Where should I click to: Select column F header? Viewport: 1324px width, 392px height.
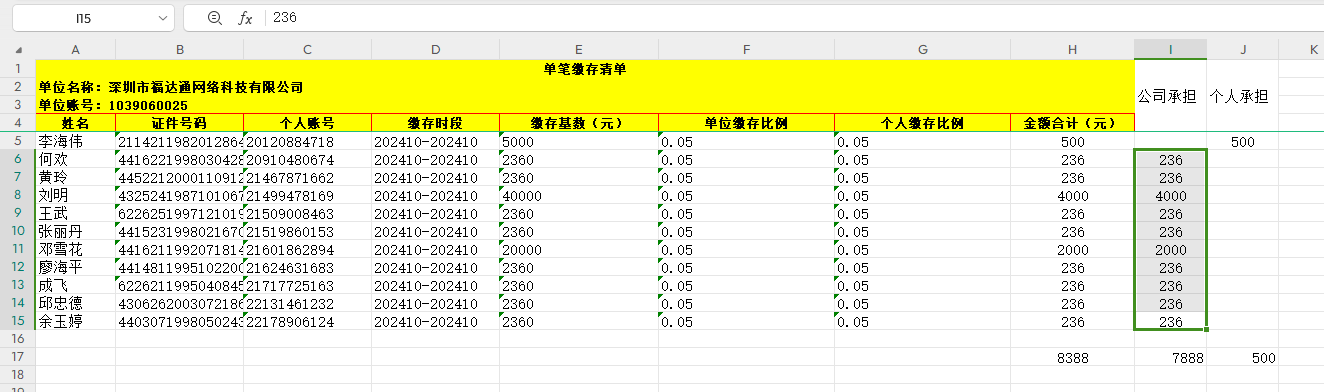[x=746, y=49]
